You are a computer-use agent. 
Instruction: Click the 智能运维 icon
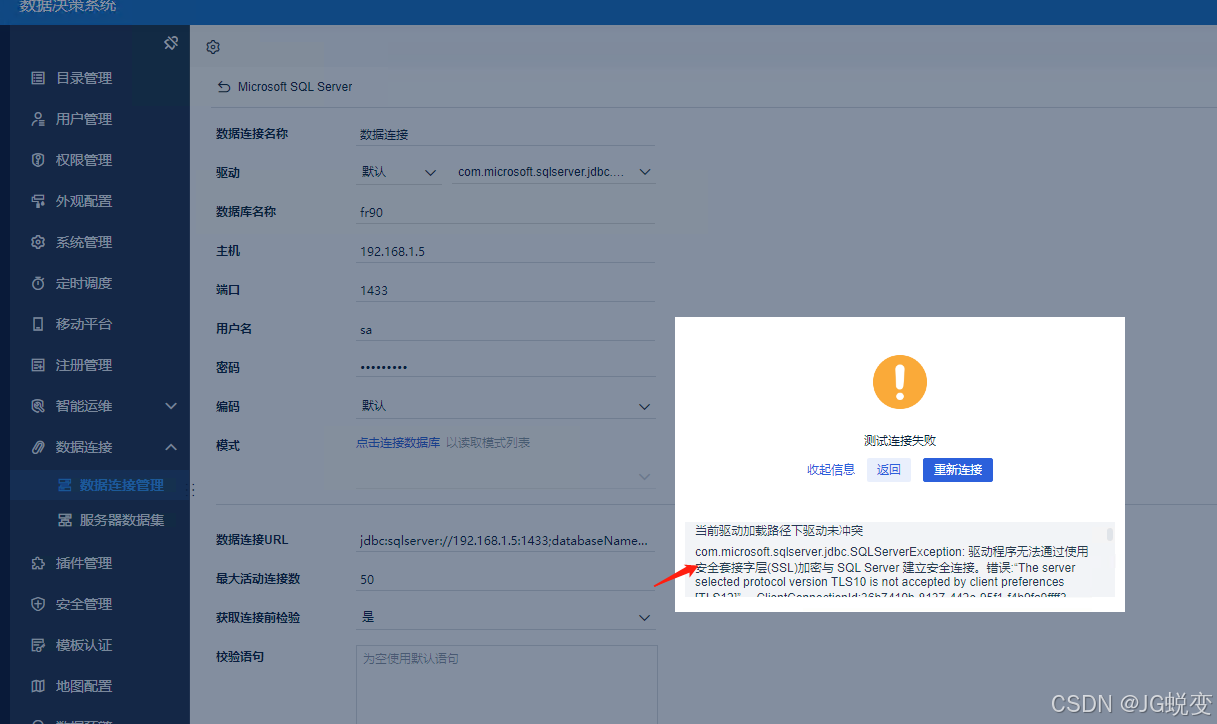pos(38,406)
